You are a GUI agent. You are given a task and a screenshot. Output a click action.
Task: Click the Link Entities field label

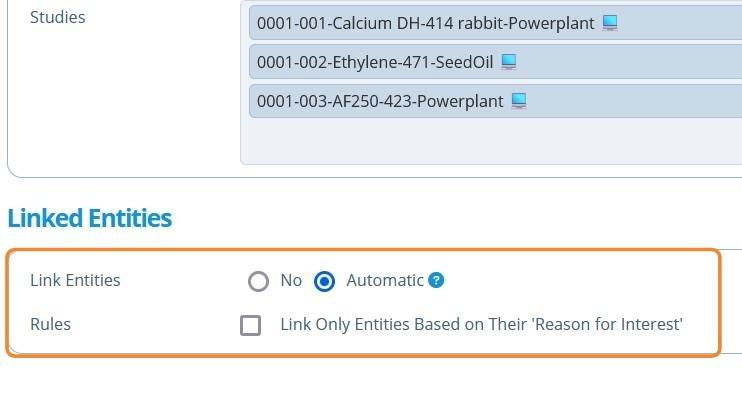75,280
